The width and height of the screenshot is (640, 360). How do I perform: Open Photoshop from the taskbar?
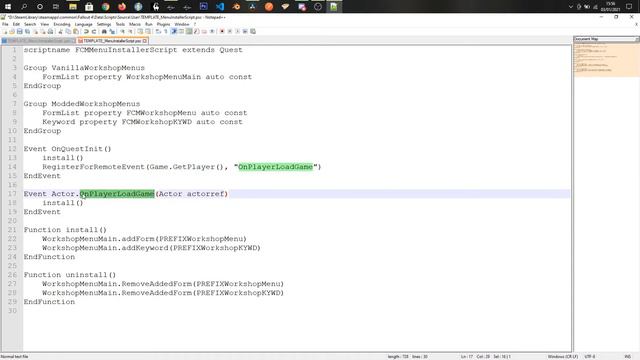pos(203,7)
